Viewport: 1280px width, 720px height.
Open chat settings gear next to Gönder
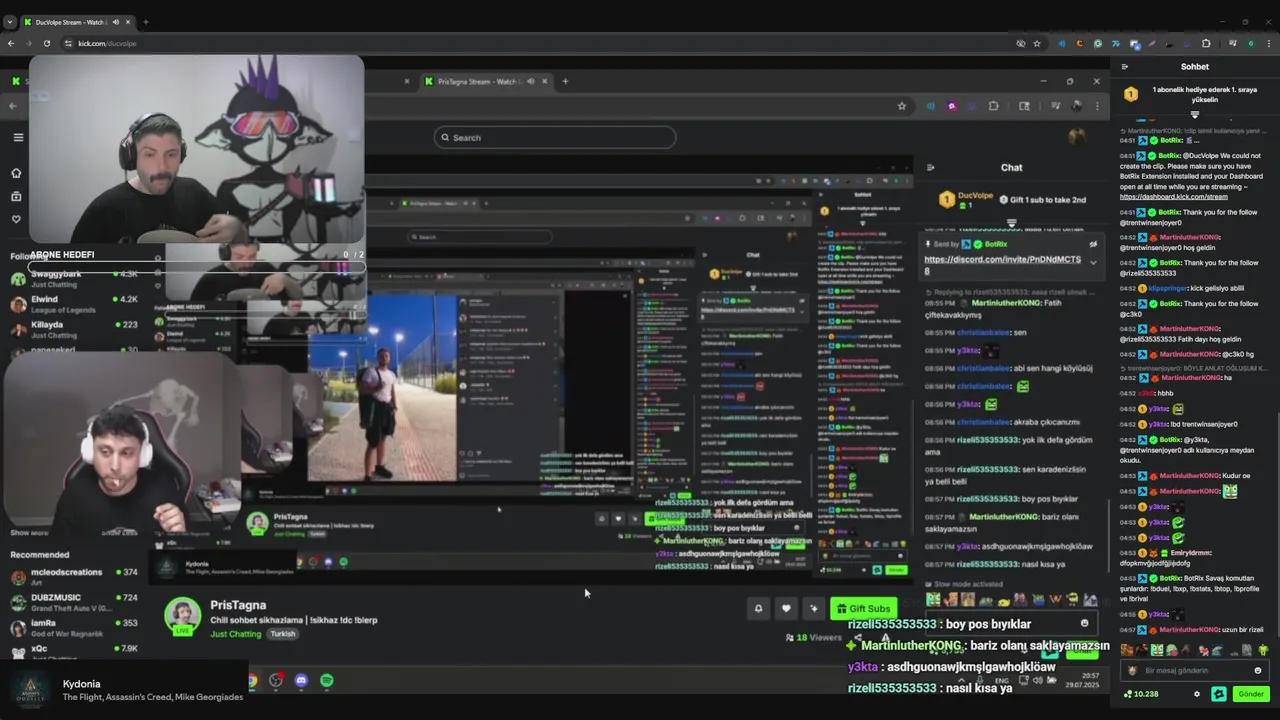tap(1197, 694)
